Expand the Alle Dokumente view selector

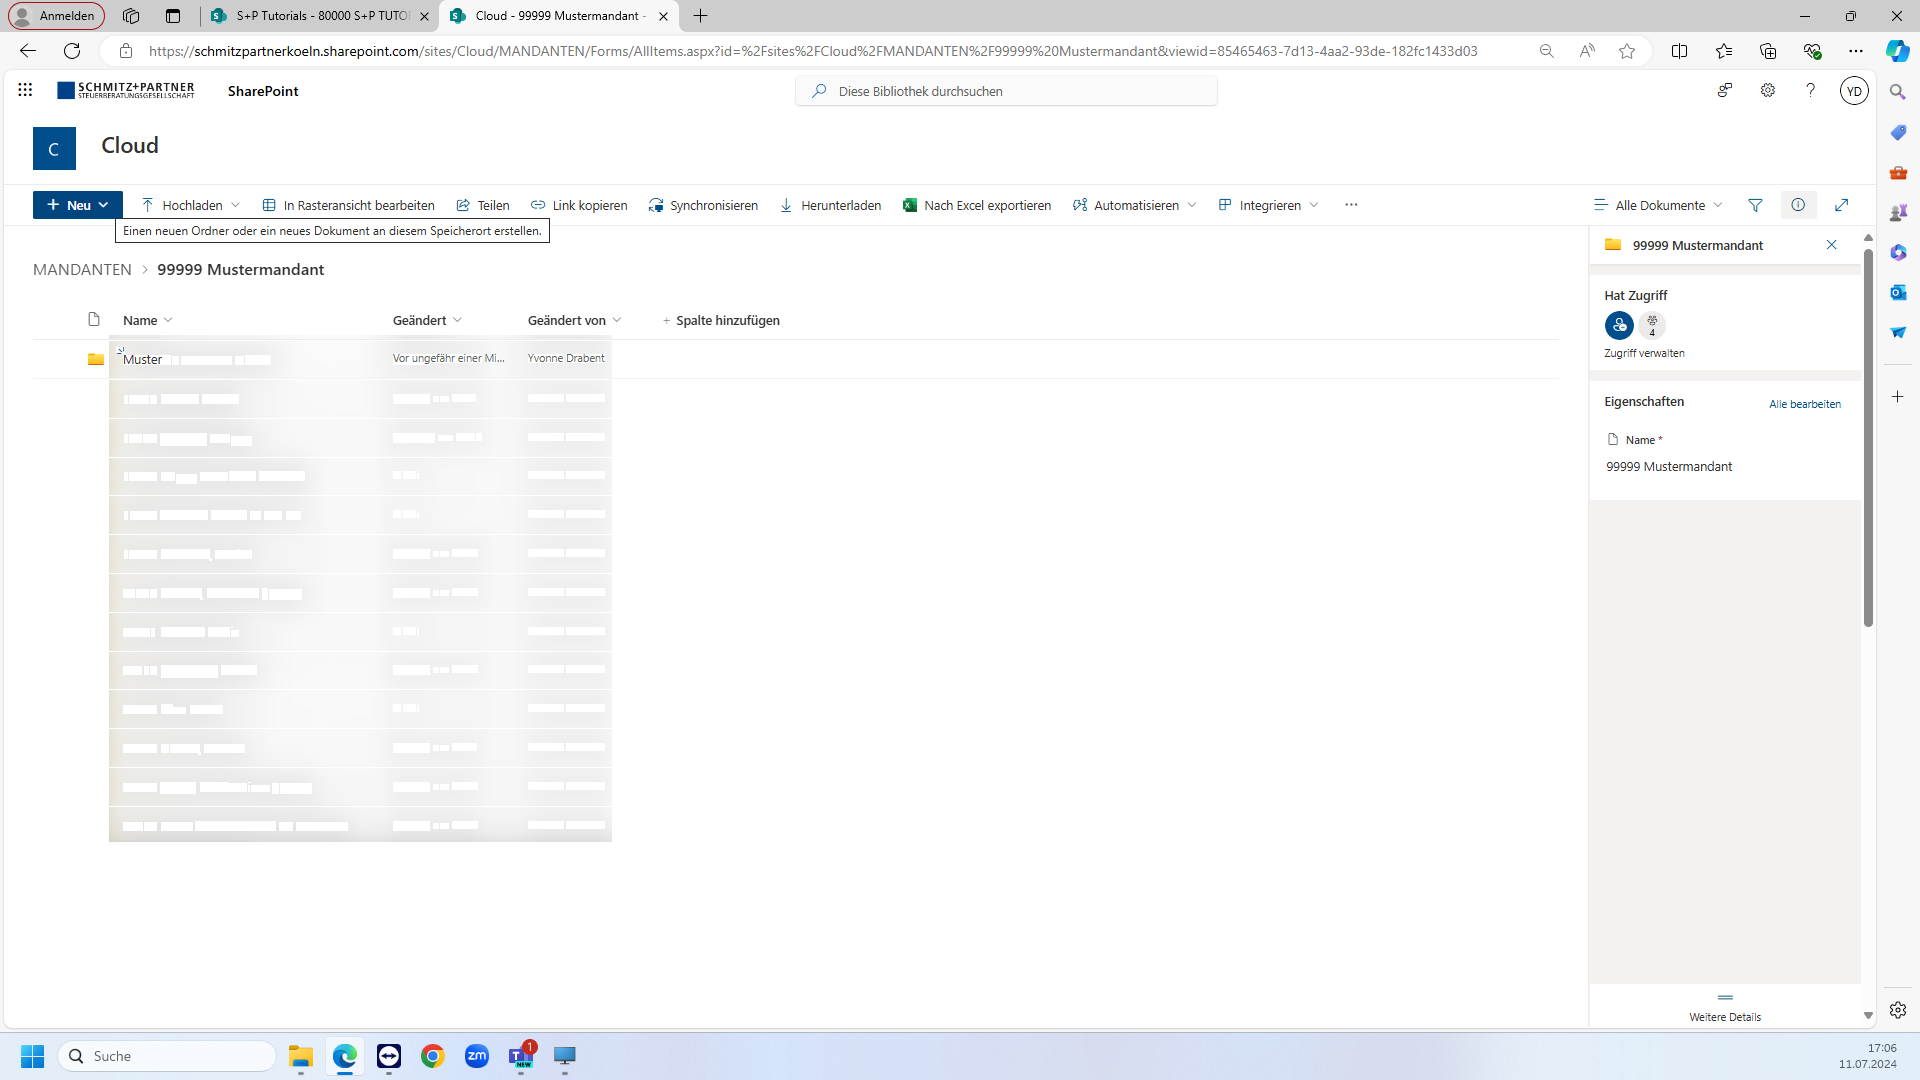[x=1658, y=205]
